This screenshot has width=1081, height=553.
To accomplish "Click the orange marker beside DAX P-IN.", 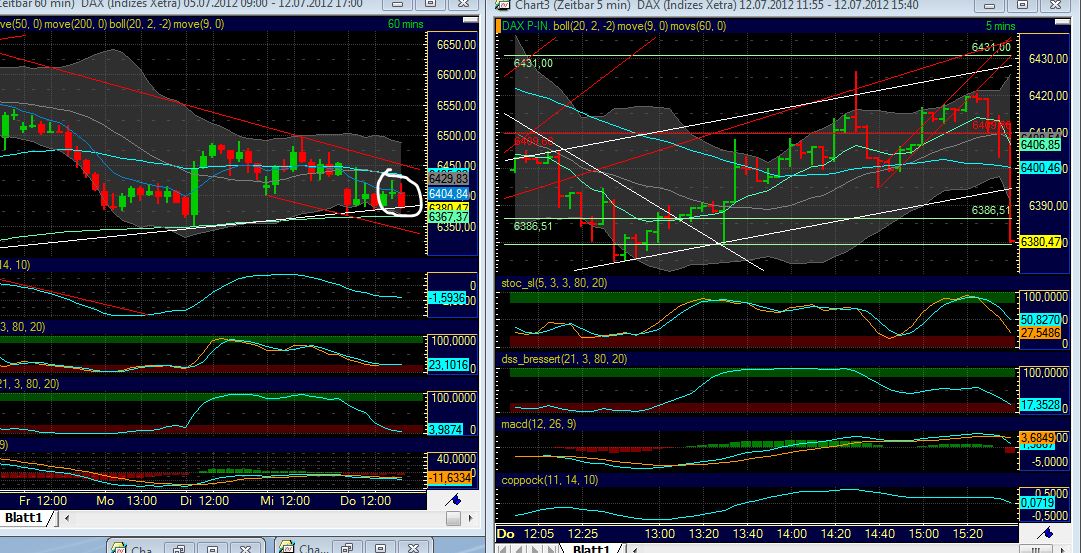I will point(498,26).
